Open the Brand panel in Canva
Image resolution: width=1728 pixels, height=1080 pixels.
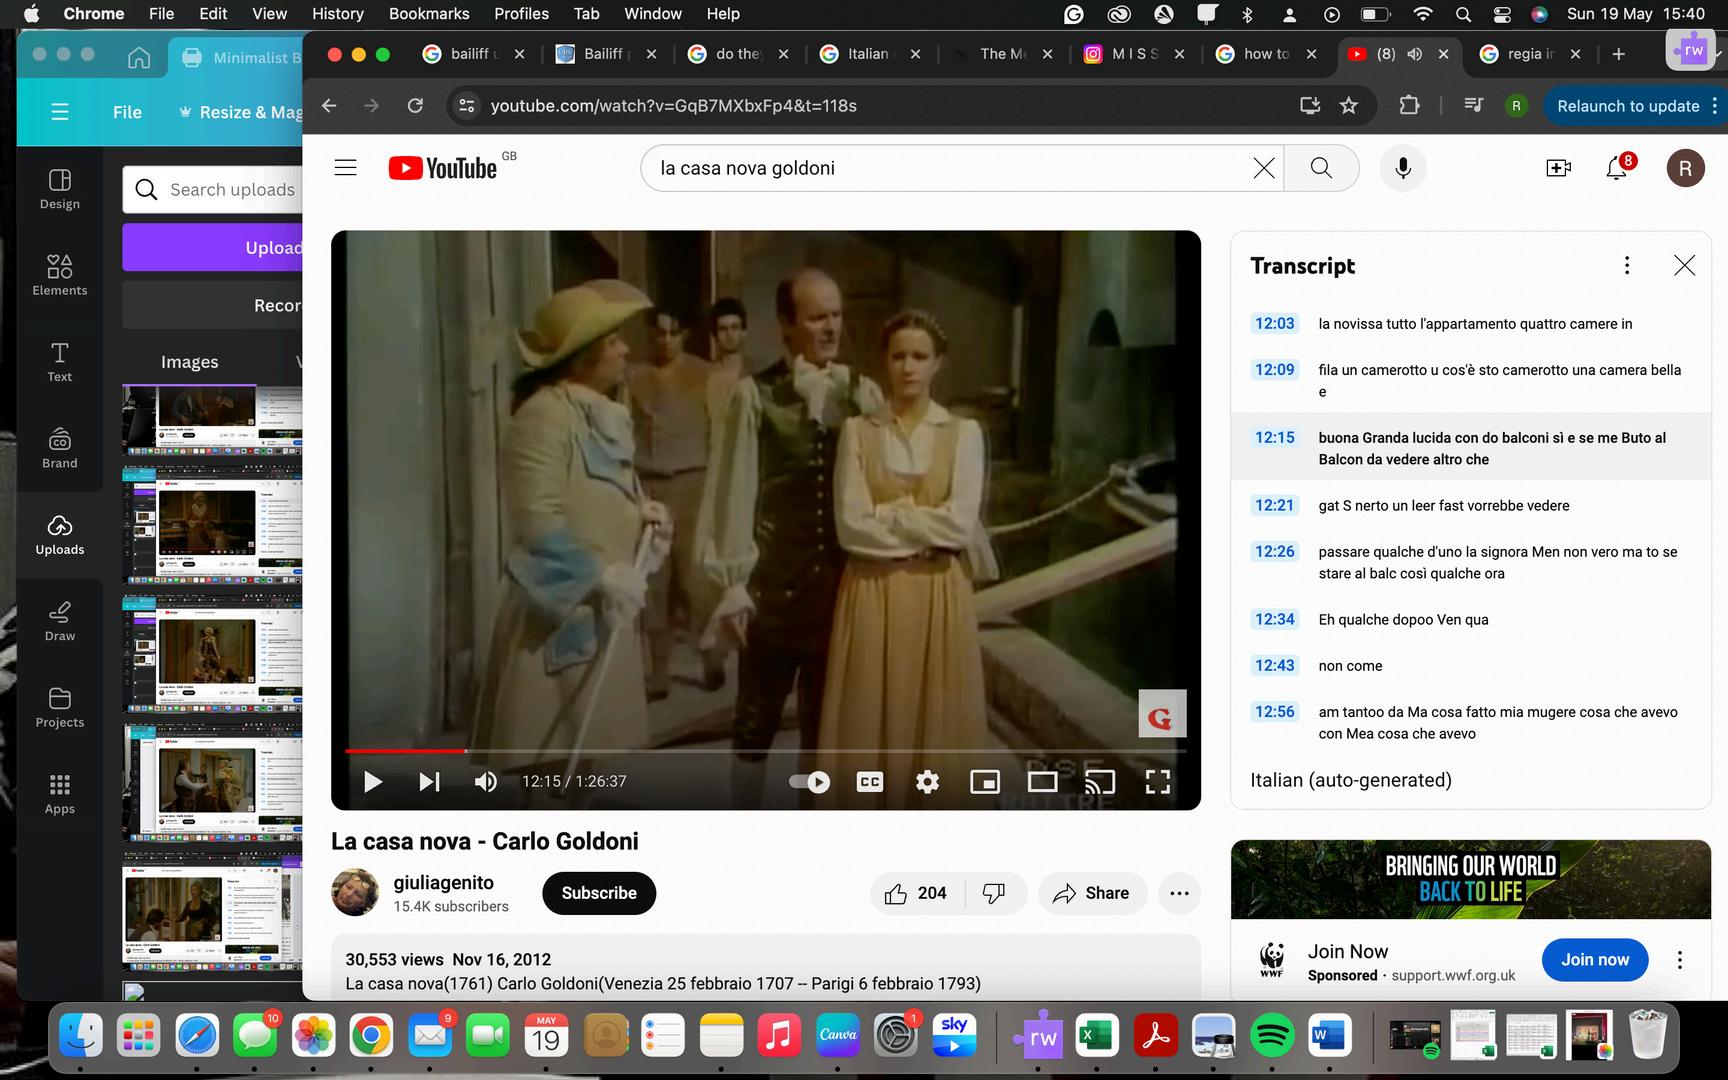tap(60, 447)
